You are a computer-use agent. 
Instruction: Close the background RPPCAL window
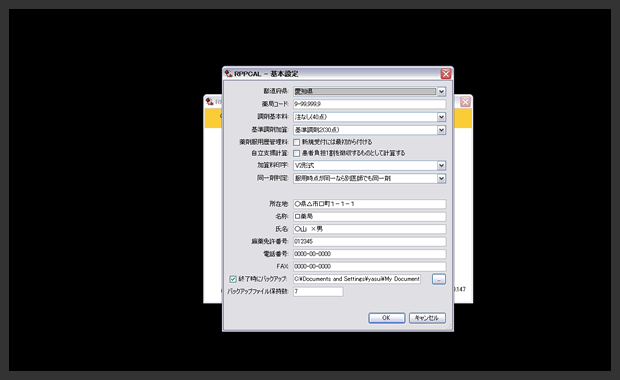click(x=465, y=102)
